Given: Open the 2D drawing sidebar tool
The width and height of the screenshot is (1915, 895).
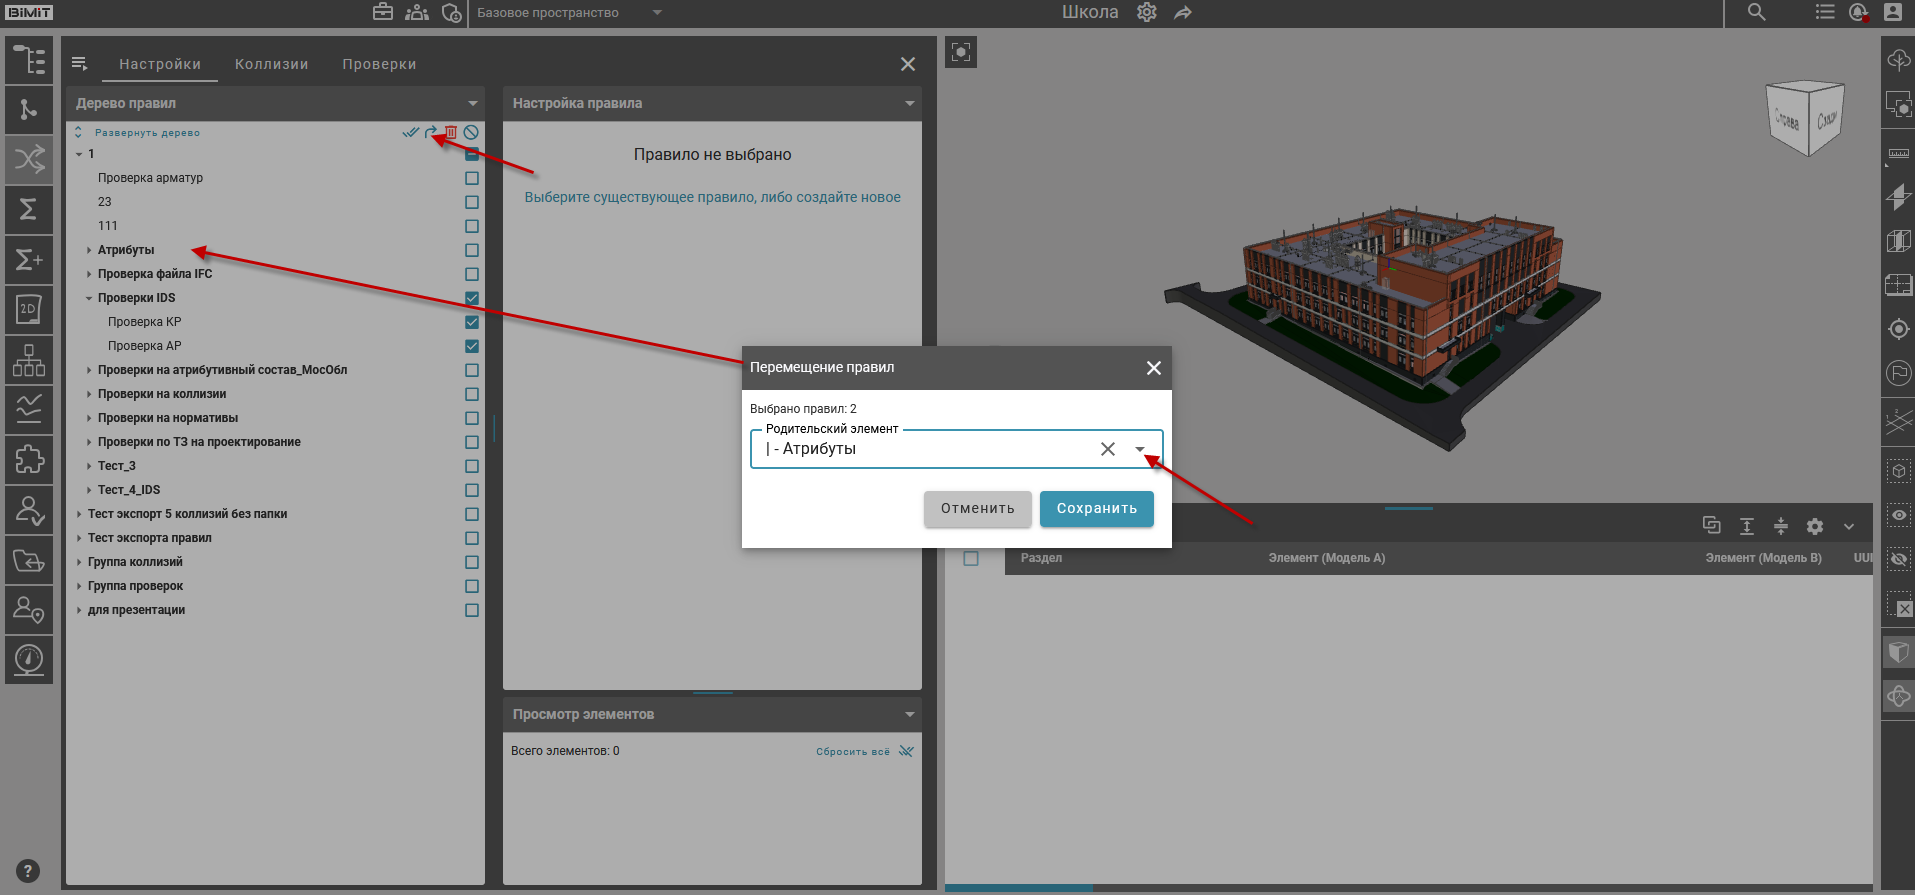Looking at the screenshot, I should click(29, 310).
